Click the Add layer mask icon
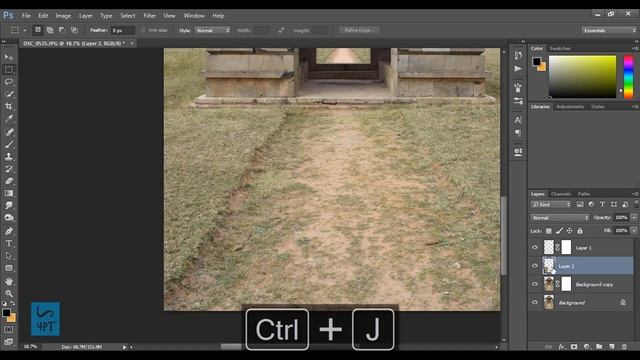 click(x=574, y=347)
